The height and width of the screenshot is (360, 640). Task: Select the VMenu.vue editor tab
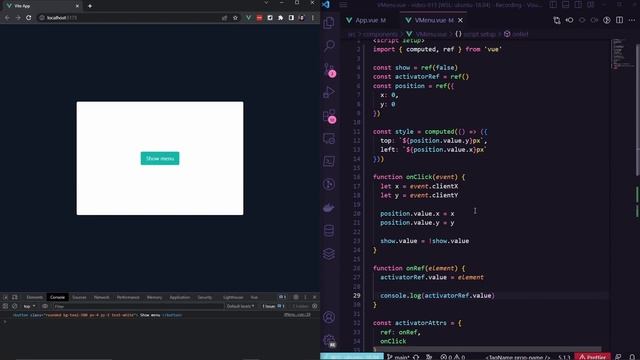(x=432, y=20)
